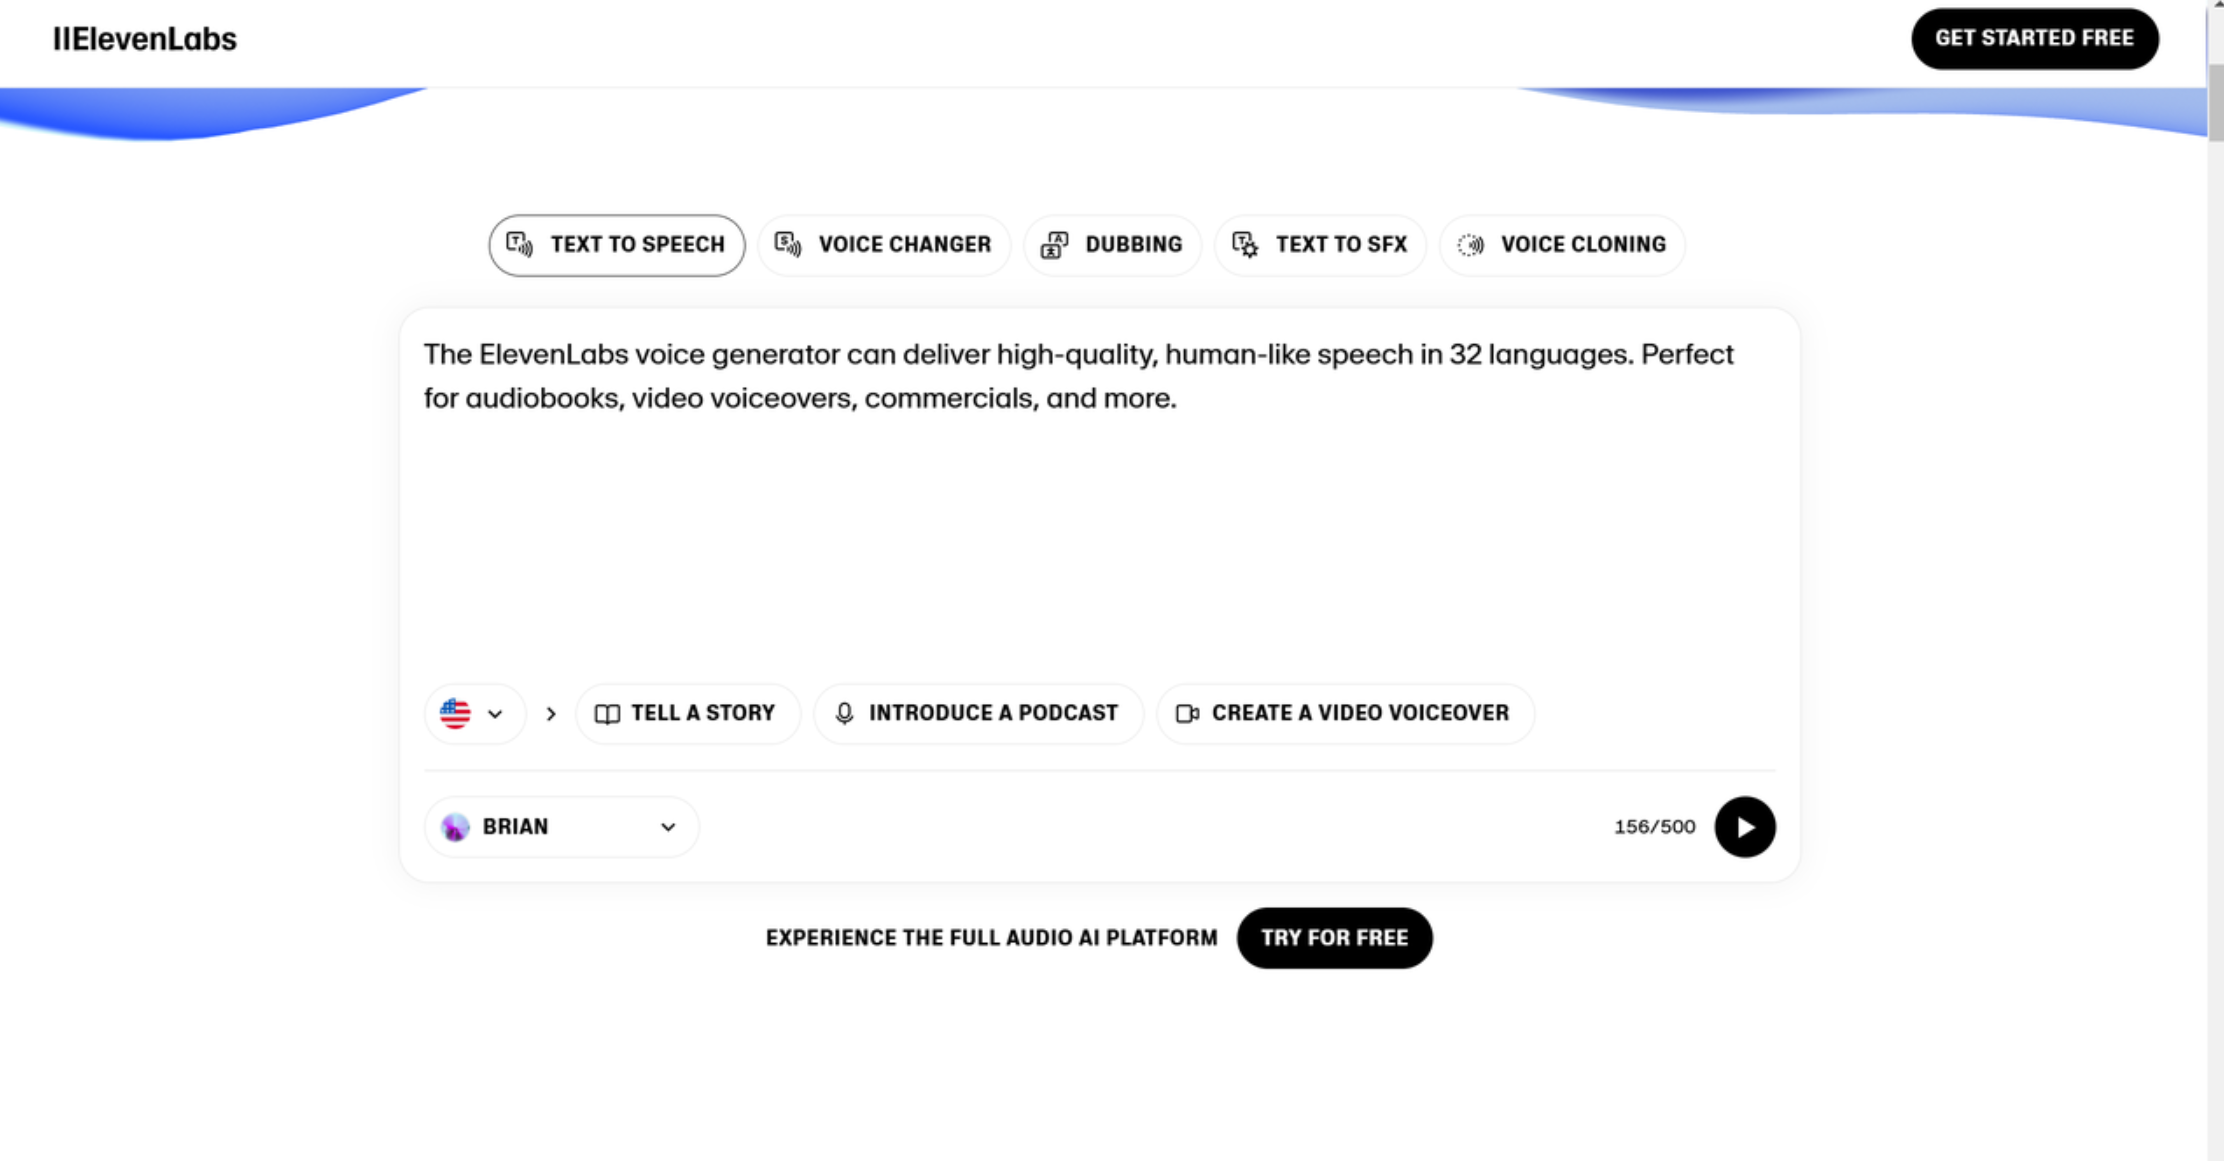Click the ElevenLabs logo
The width and height of the screenshot is (2224, 1161).
click(146, 38)
